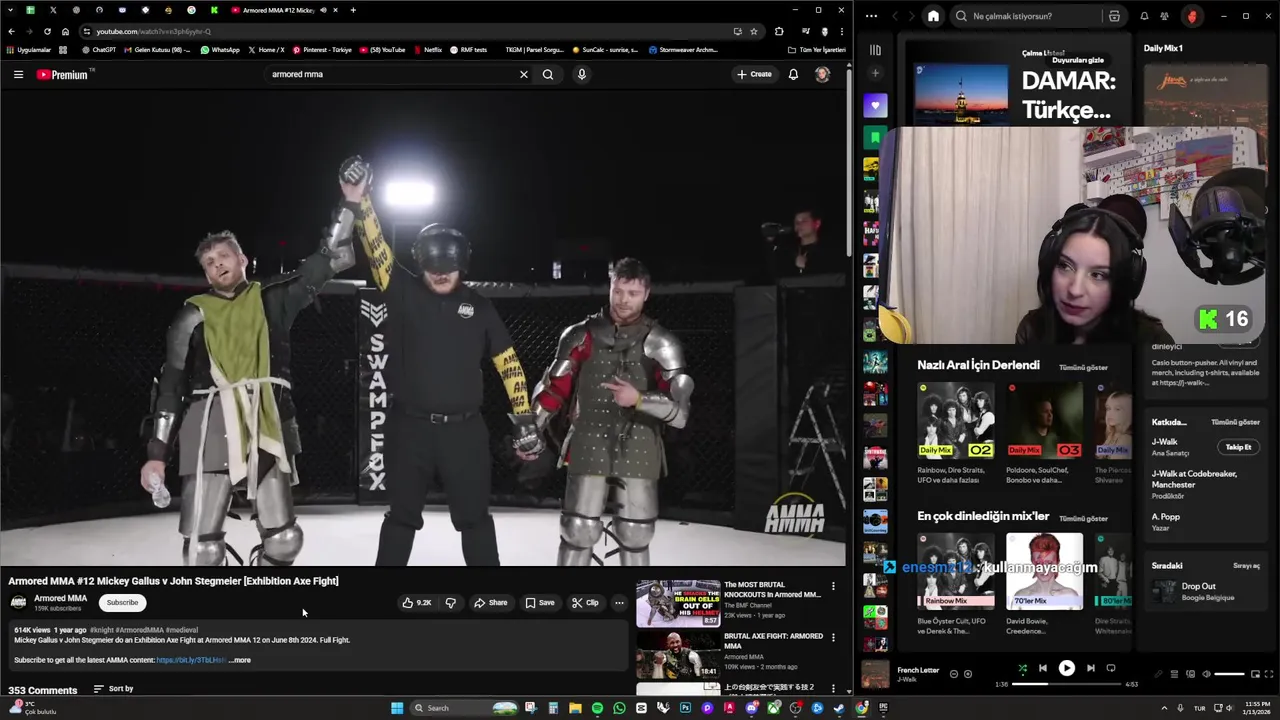Follow J-Walk with Takip Et
1280x720 pixels.
click(1238, 447)
